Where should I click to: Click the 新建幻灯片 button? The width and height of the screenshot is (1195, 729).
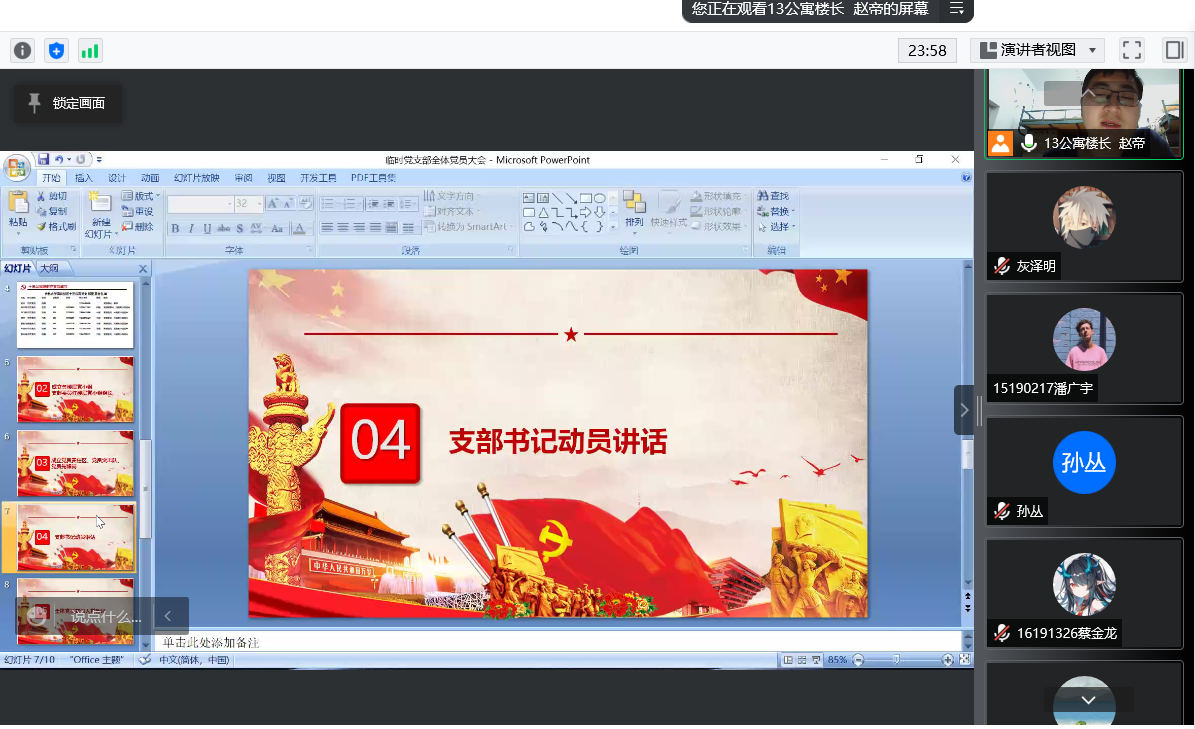(x=101, y=215)
